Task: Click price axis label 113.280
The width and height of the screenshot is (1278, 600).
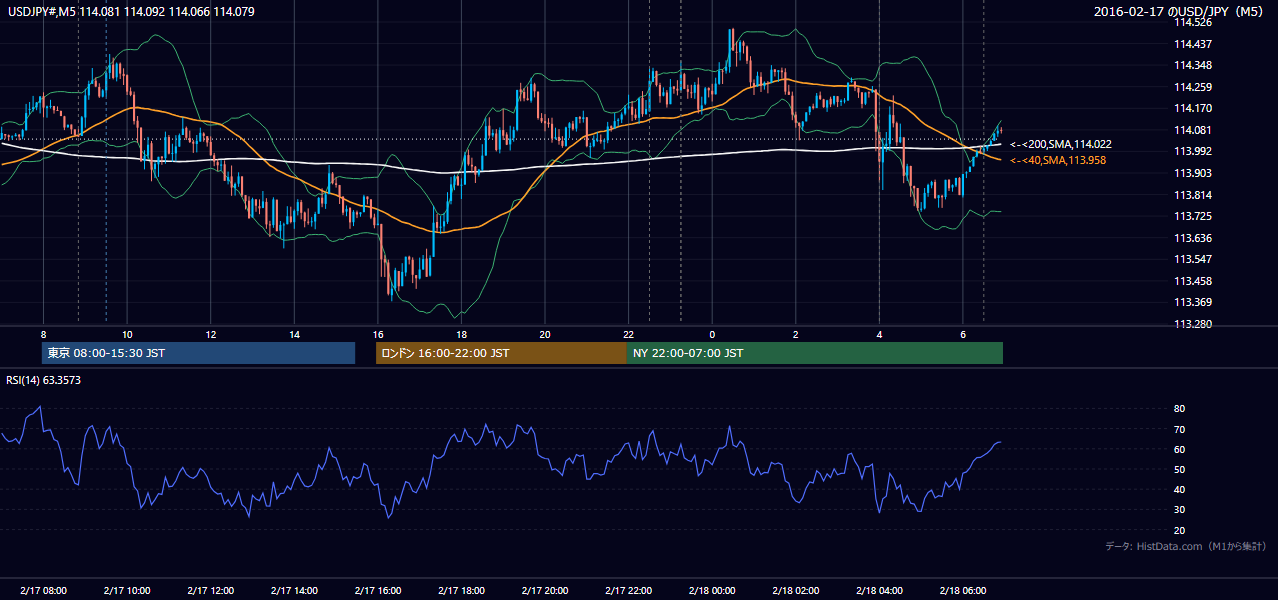Action: [x=1193, y=324]
